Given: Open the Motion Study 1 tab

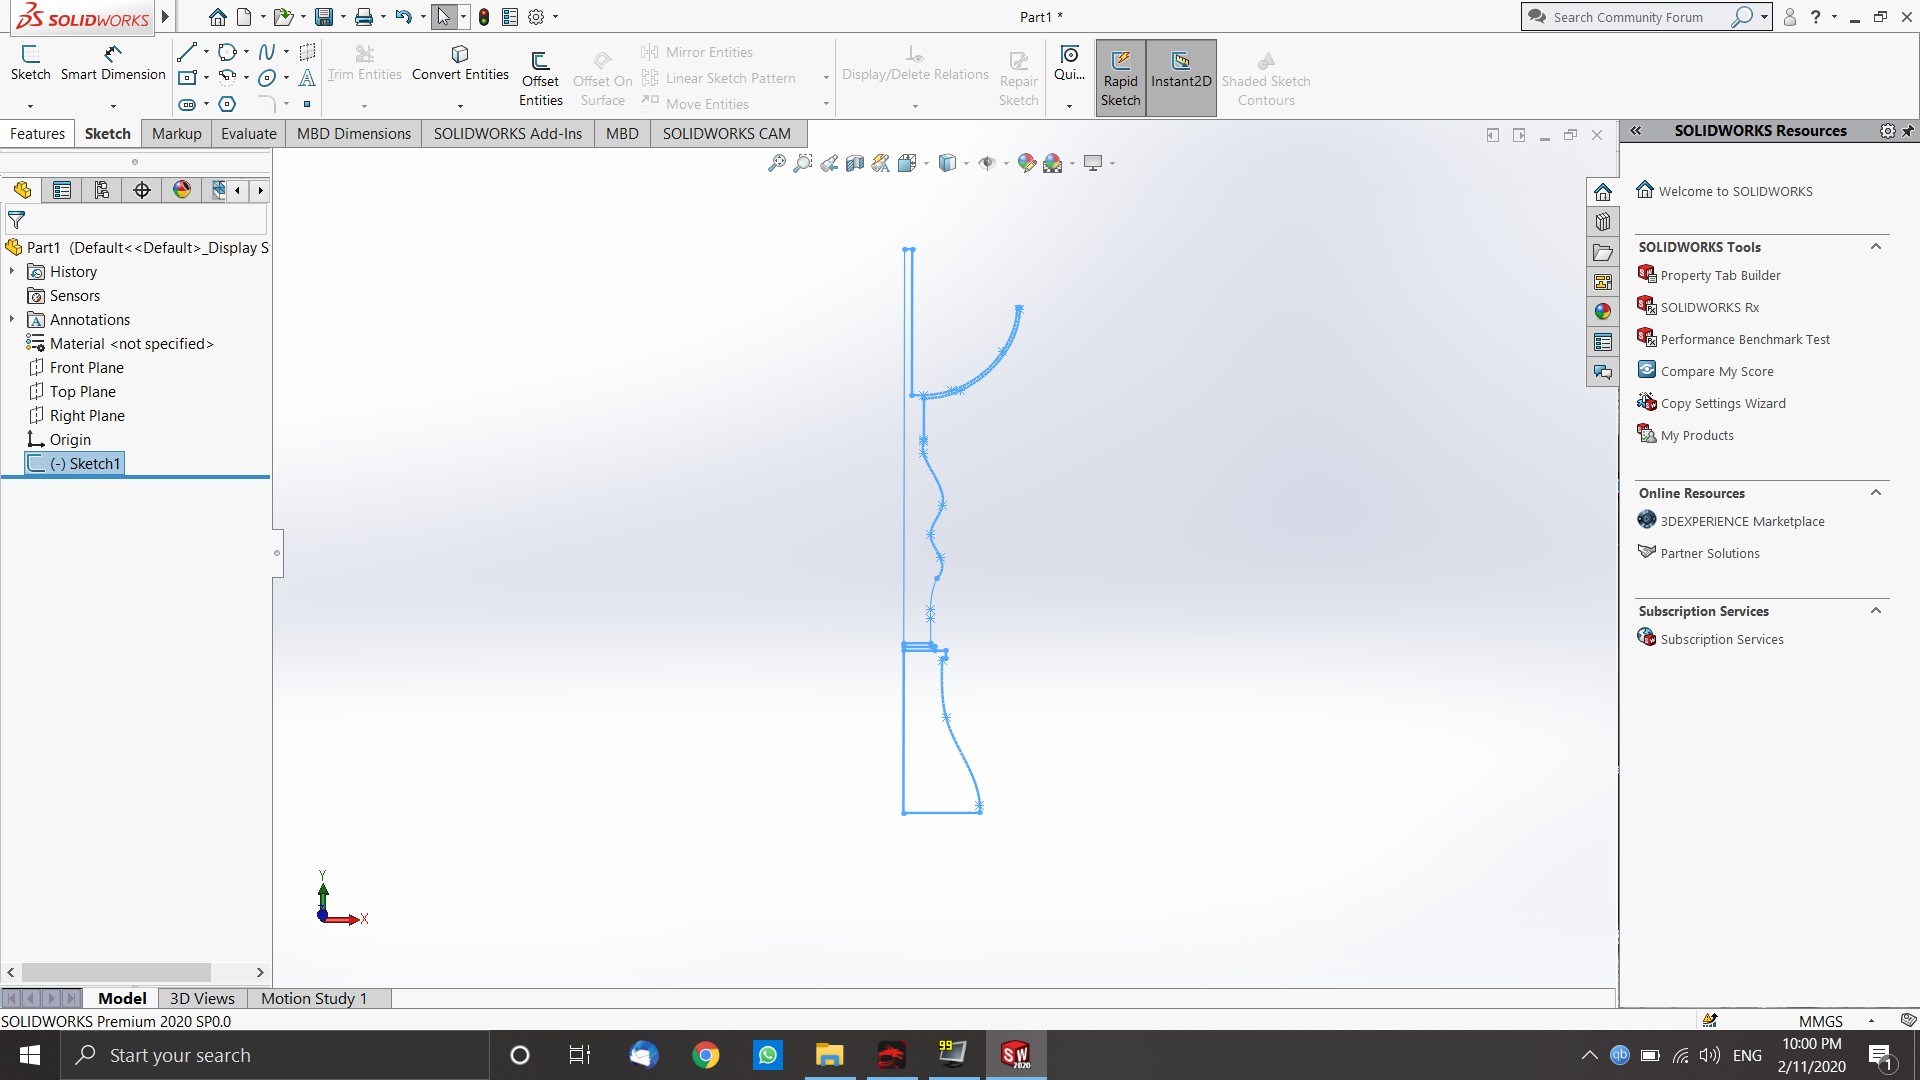Looking at the screenshot, I should tap(314, 998).
